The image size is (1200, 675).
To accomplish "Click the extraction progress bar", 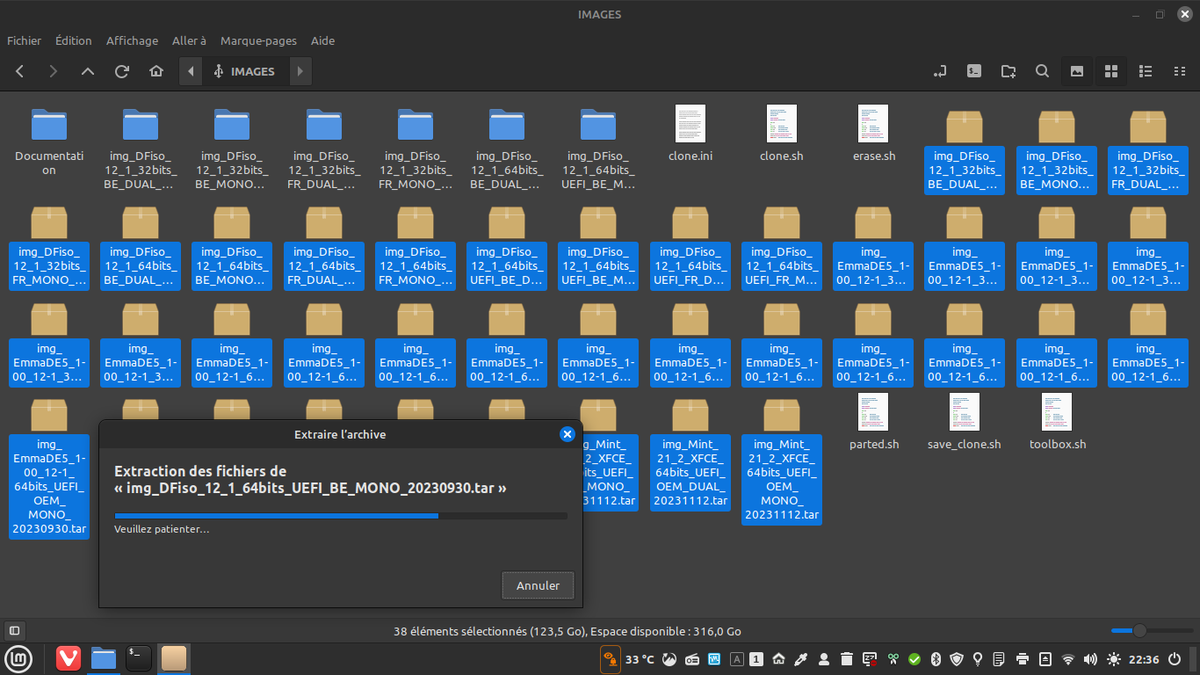I will [340, 516].
